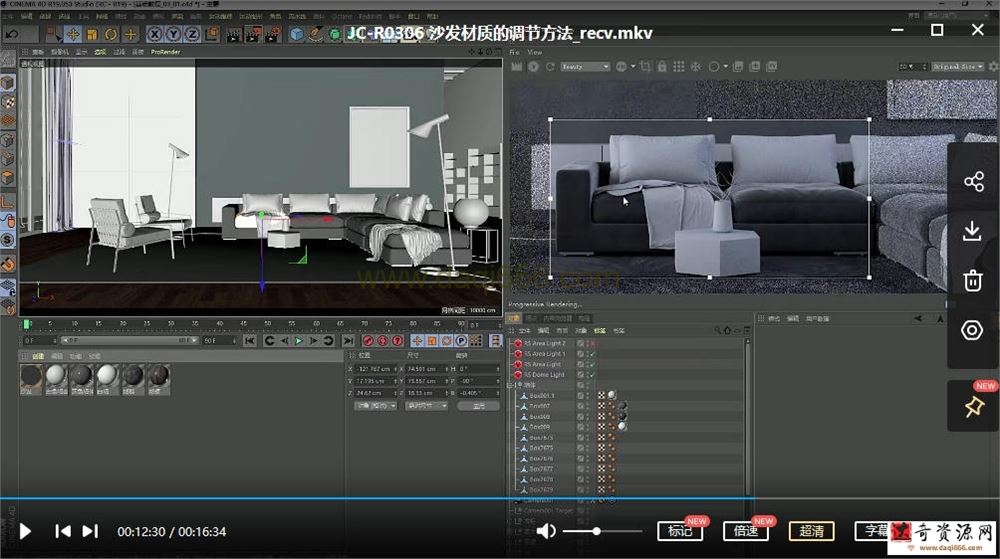
Task: Click the refresh render icon in render view
Action: tap(550, 66)
